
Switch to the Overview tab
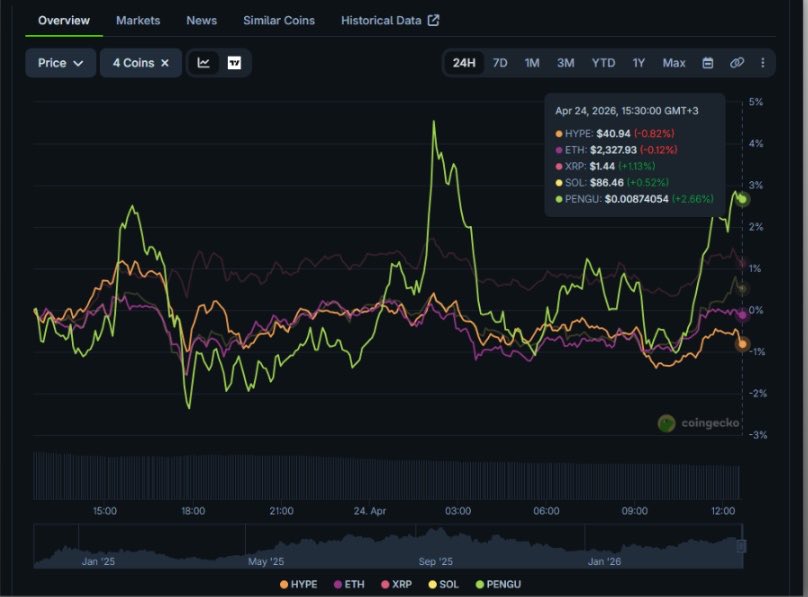pyautogui.click(x=64, y=21)
